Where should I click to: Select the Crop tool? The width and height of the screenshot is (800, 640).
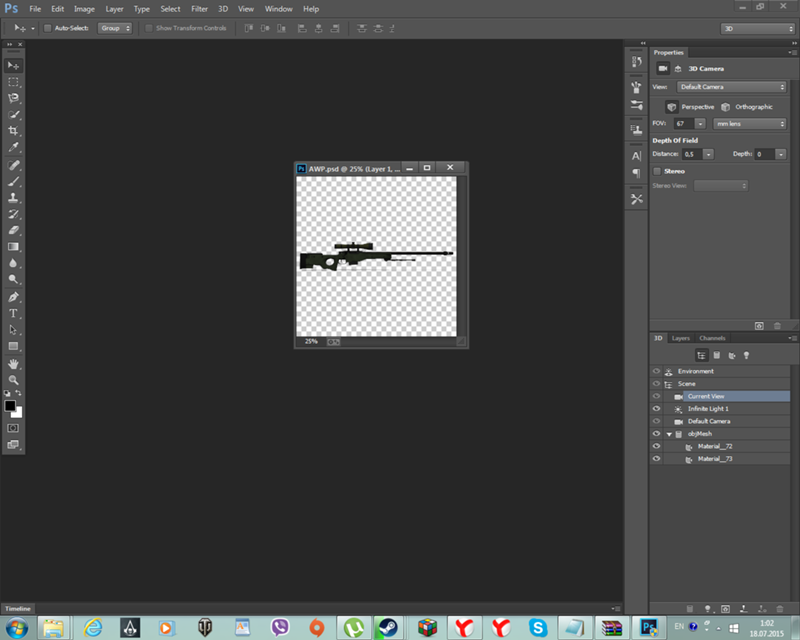pyautogui.click(x=14, y=131)
